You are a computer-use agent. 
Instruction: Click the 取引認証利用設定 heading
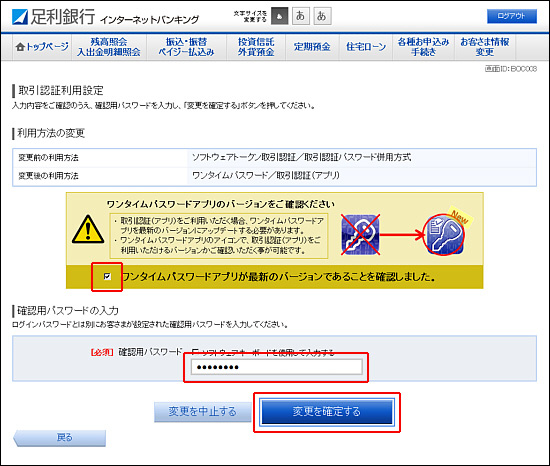61,91
